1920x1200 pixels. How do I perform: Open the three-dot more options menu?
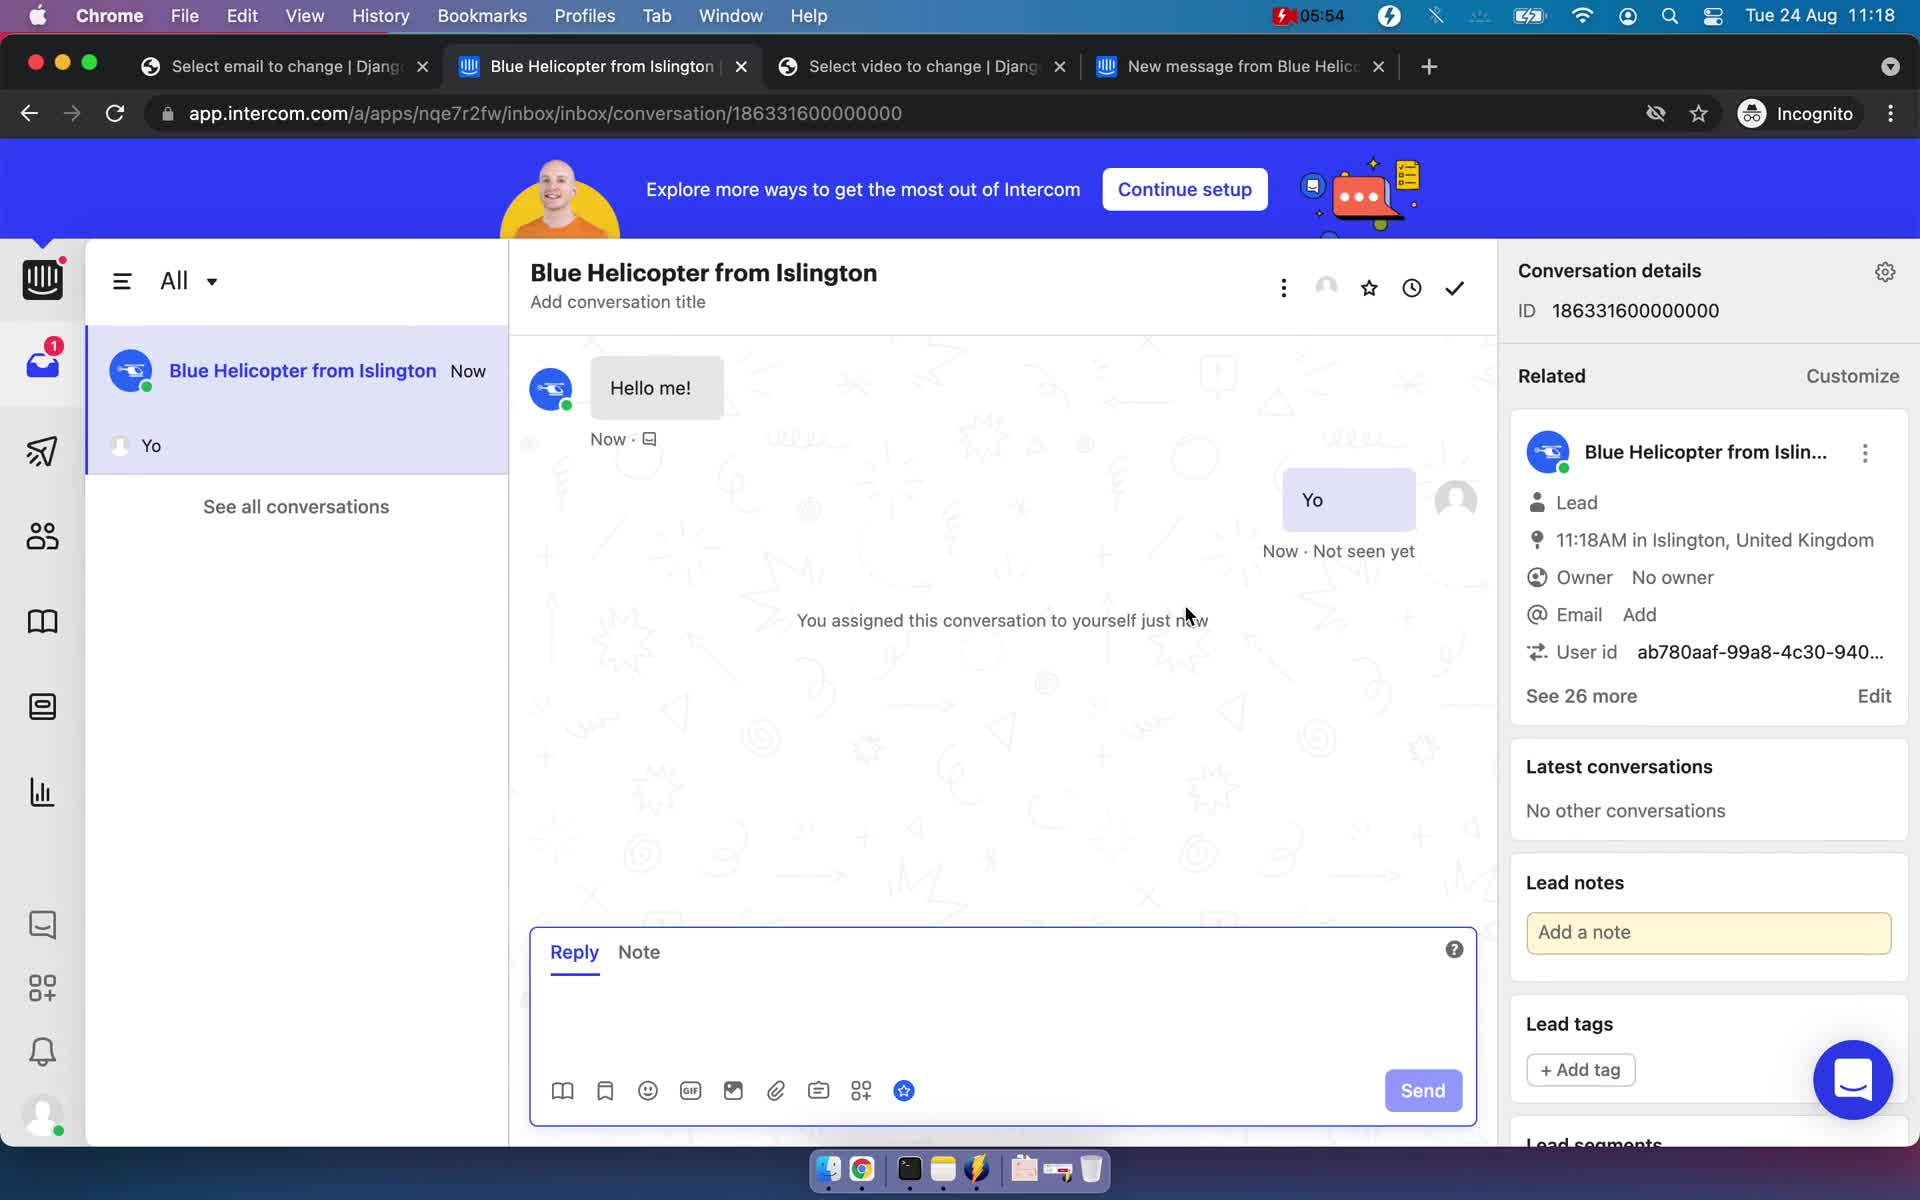pos(1283,286)
